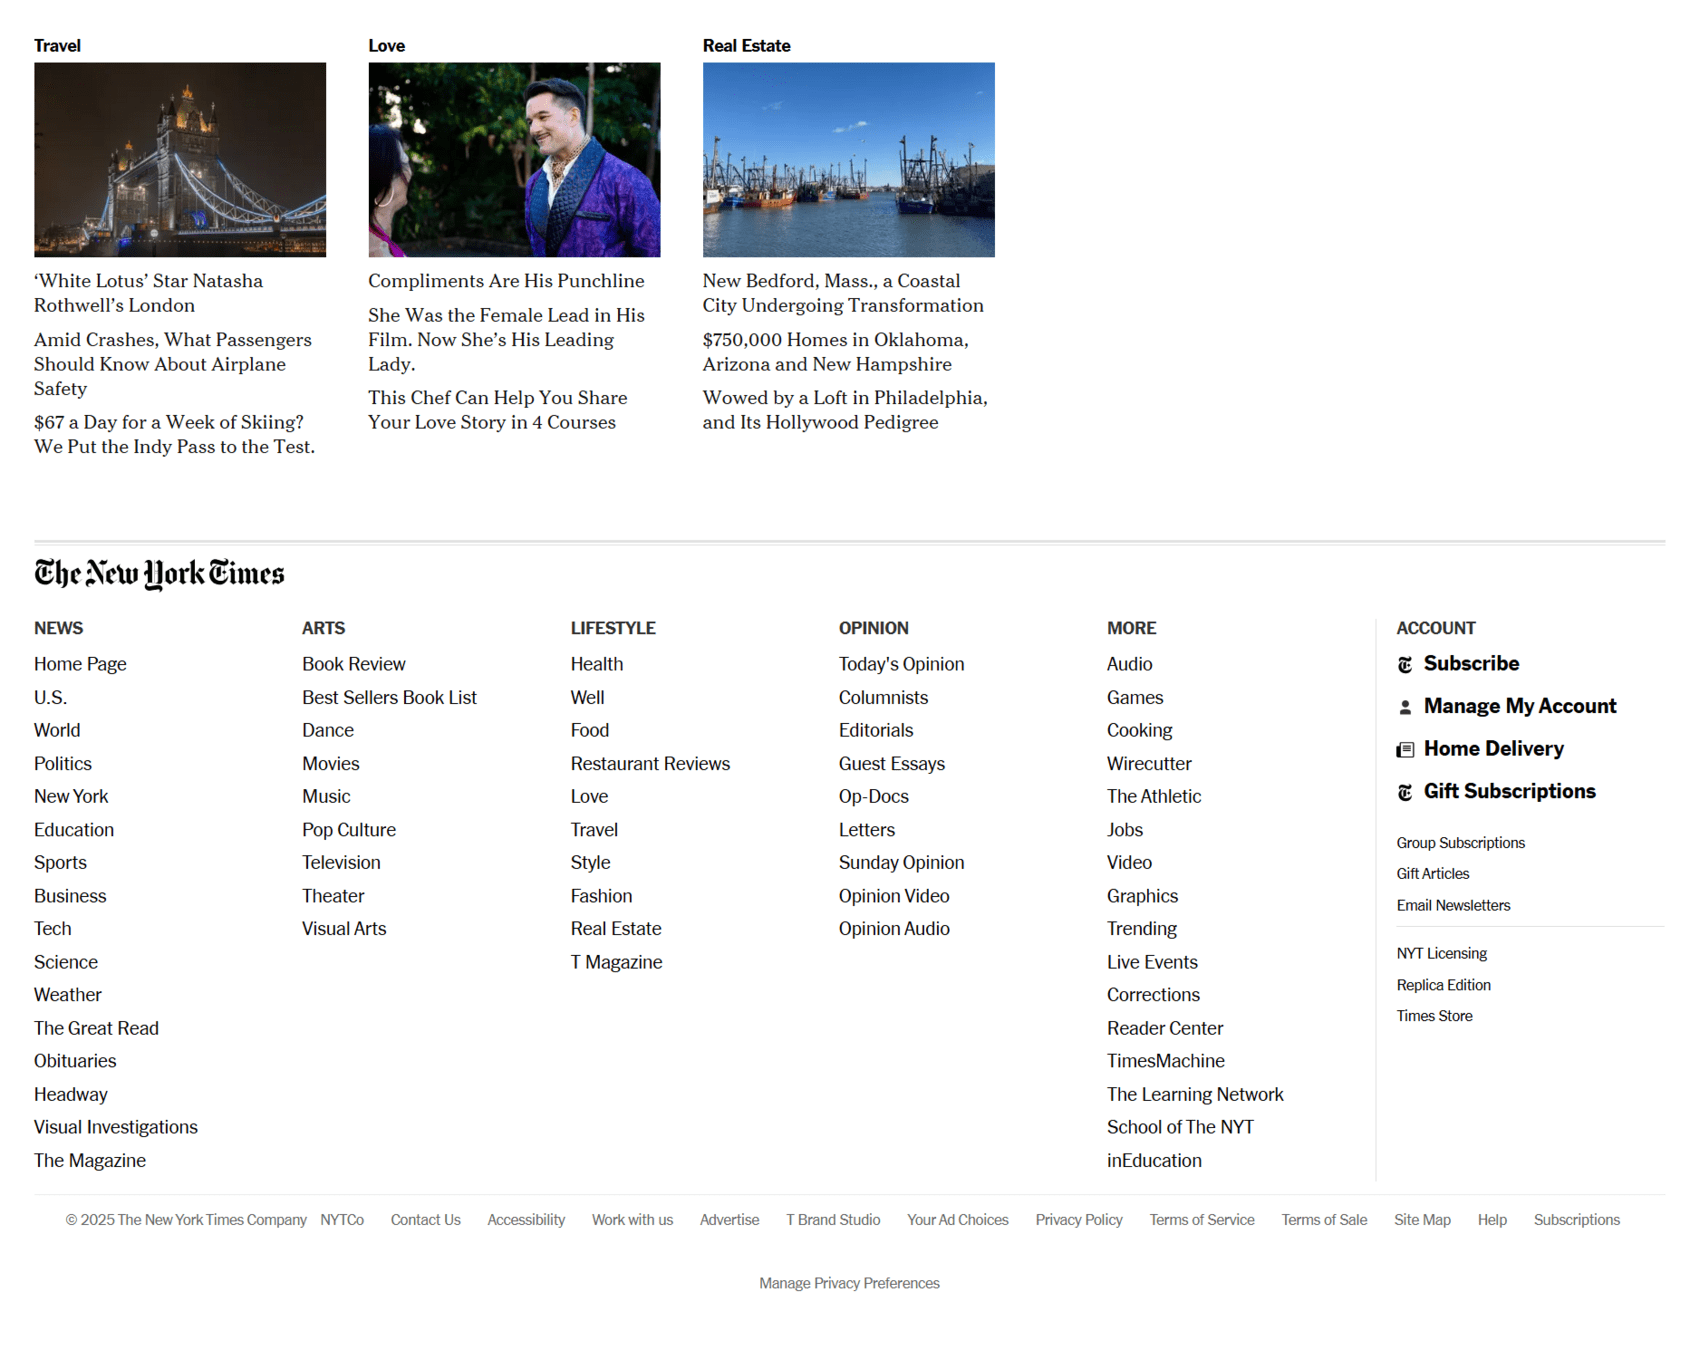This screenshot has height=1350, width=1690.
Task: Open Your Ad Choices link
Action: tap(957, 1220)
